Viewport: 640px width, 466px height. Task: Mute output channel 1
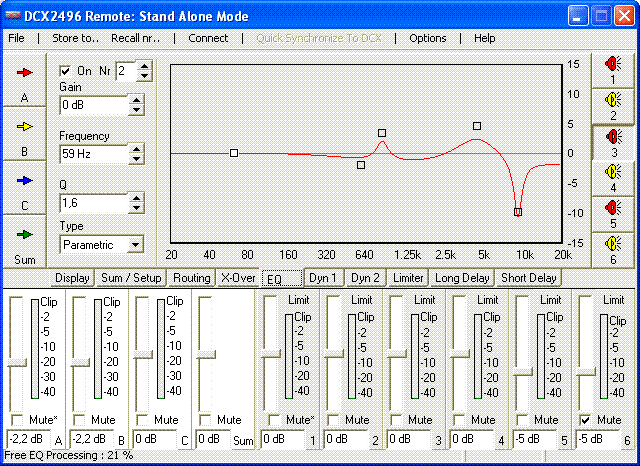[274, 420]
